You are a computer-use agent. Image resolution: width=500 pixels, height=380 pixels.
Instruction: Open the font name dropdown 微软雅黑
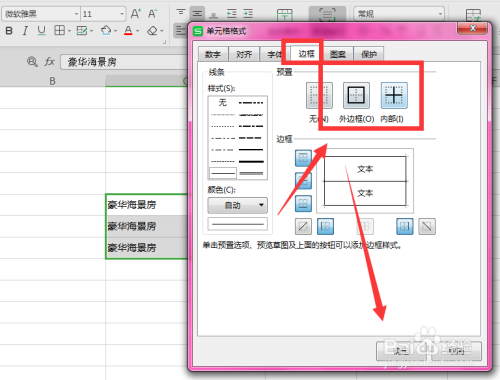[x=76, y=14]
